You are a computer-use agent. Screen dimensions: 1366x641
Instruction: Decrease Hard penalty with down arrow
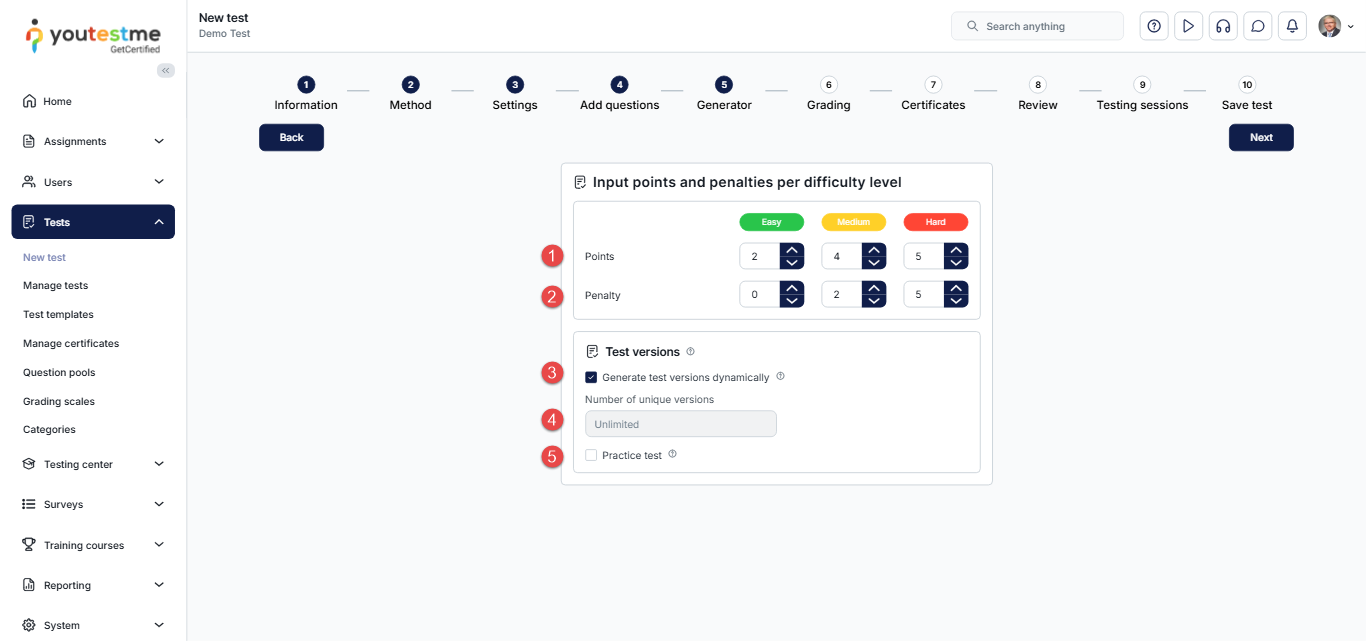pos(956,301)
